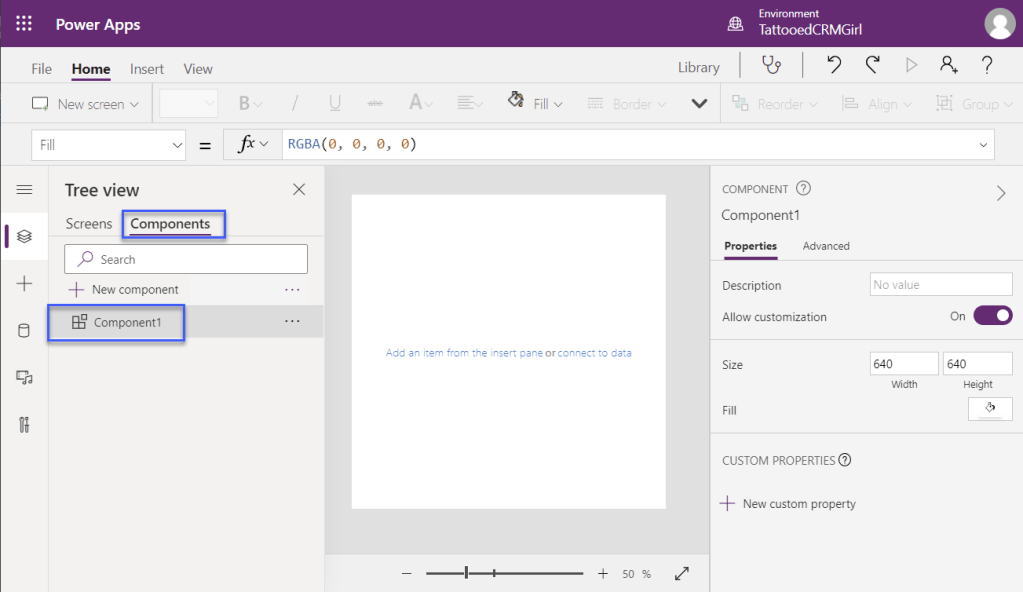The image size is (1023, 592).
Task: Switch to the Advanced properties tab
Action: pyautogui.click(x=826, y=246)
